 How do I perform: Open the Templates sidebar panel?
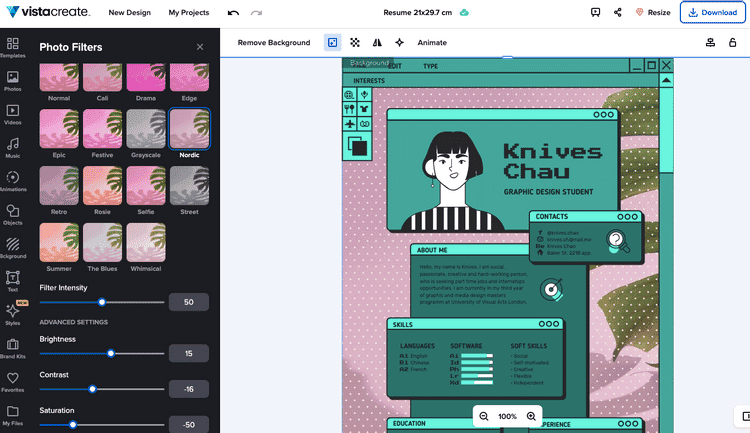pyautogui.click(x=13, y=48)
